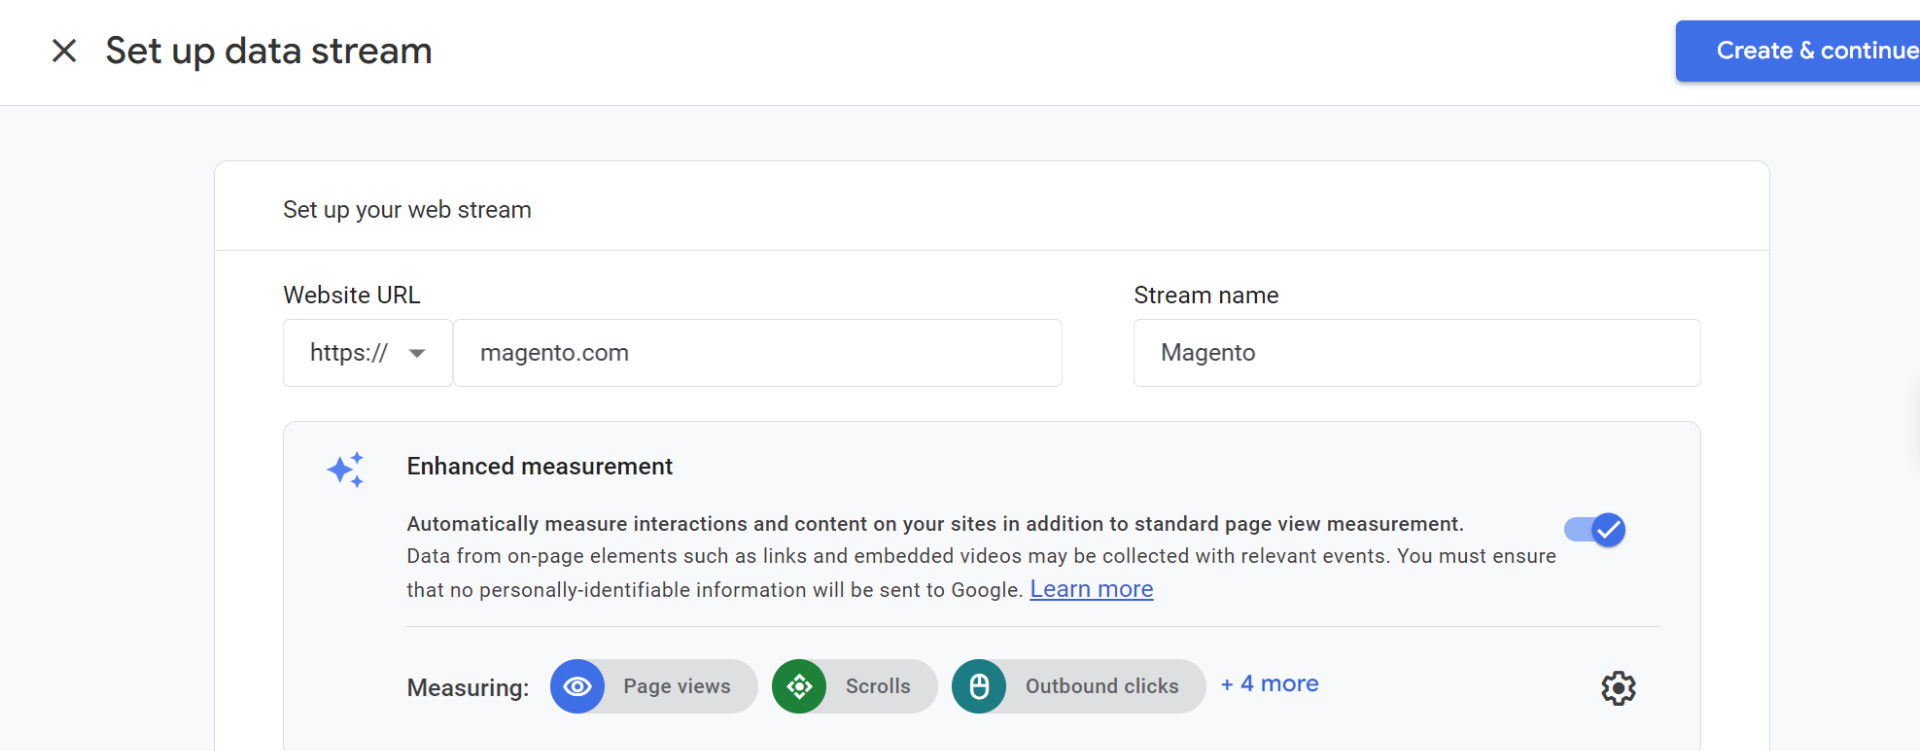The width and height of the screenshot is (1920, 751).
Task: Select the Scrolls icon
Action: [x=799, y=686]
